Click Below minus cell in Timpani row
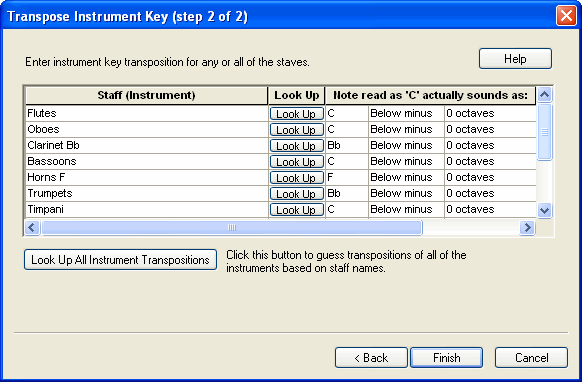The image size is (582, 382). point(406,209)
